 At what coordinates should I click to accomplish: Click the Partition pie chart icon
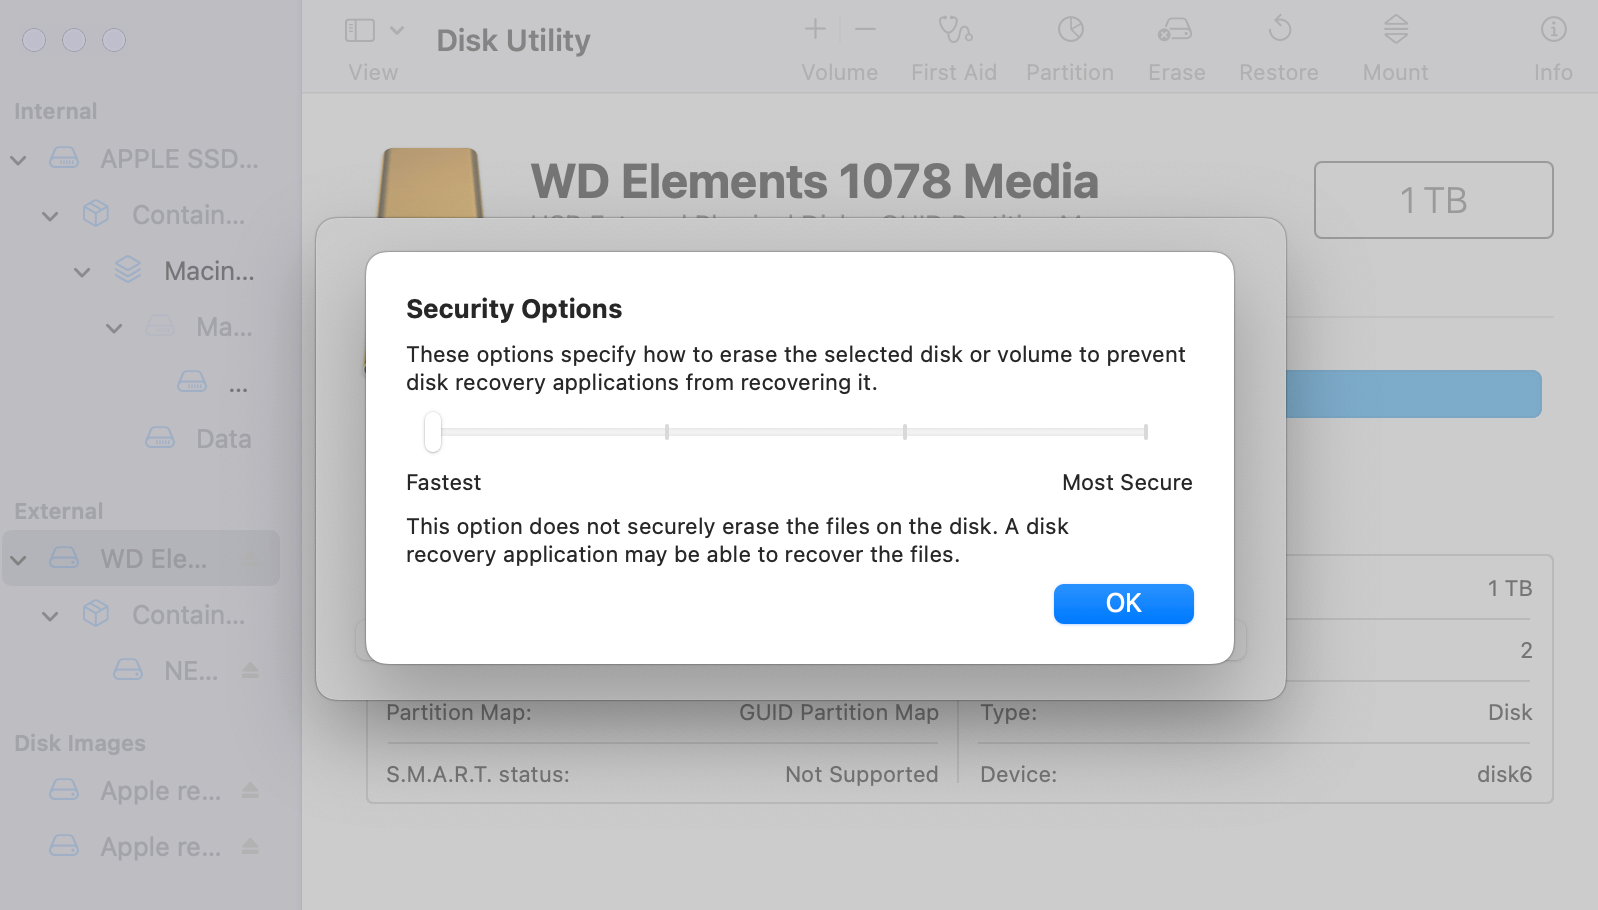point(1070,30)
